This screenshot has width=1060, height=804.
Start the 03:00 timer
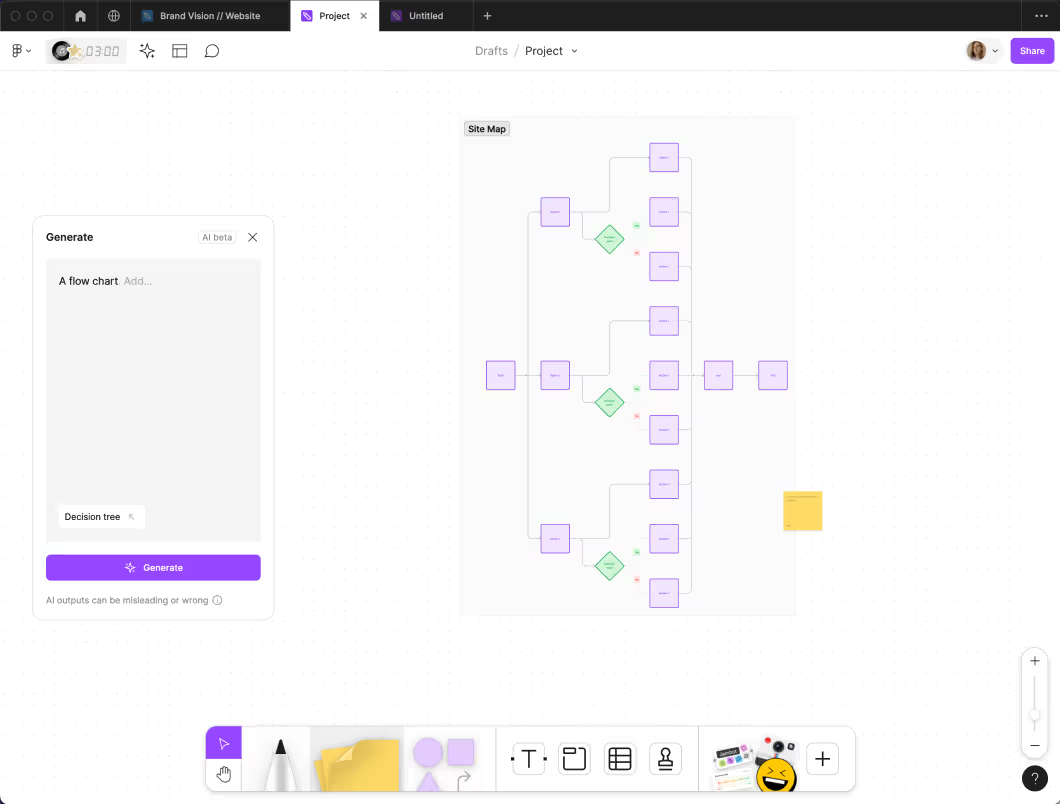87,51
